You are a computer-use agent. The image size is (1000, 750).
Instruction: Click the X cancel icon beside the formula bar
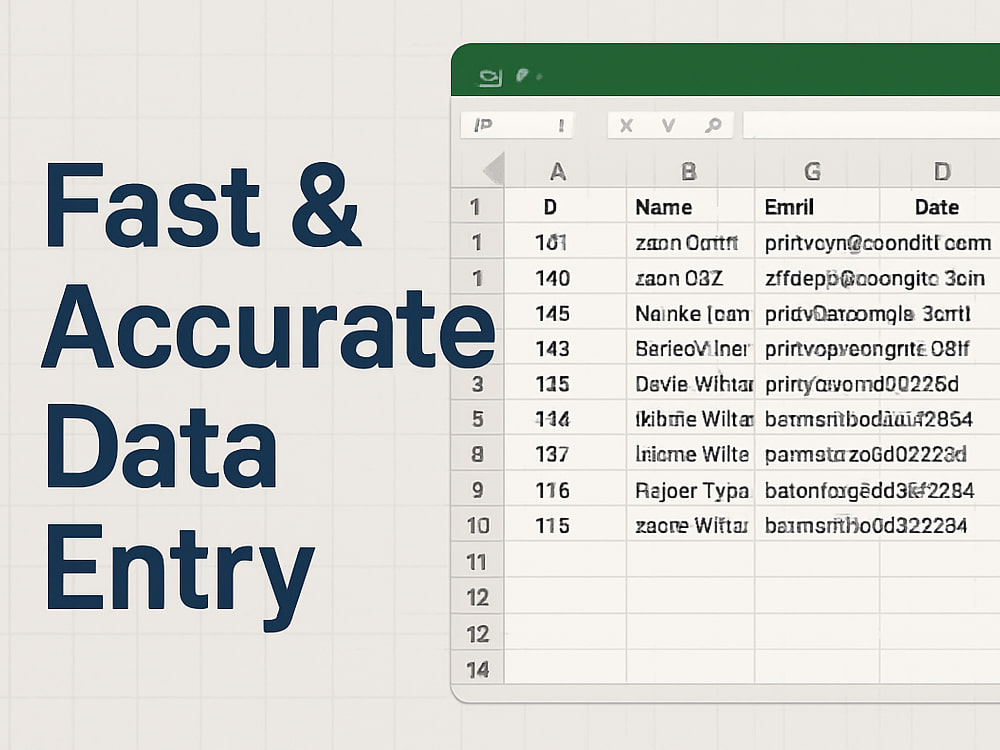626,126
